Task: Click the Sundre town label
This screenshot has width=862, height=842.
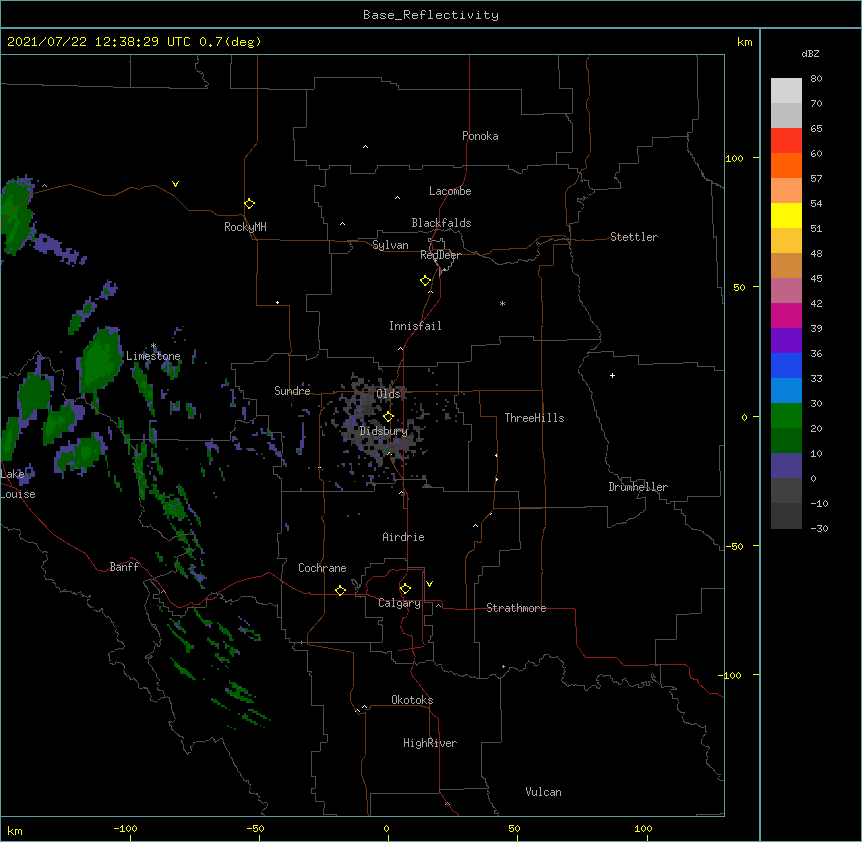Action: tap(292, 391)
